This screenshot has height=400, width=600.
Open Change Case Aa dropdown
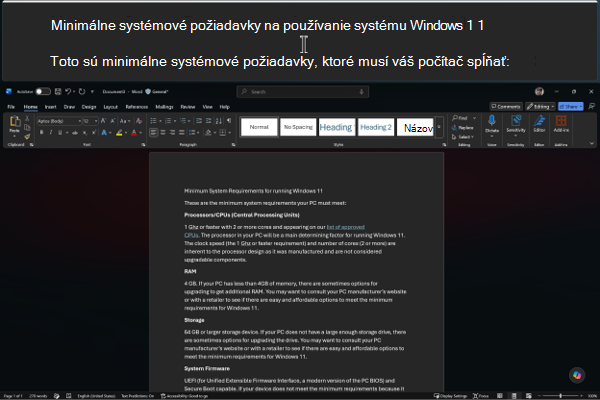pos(125,121)
